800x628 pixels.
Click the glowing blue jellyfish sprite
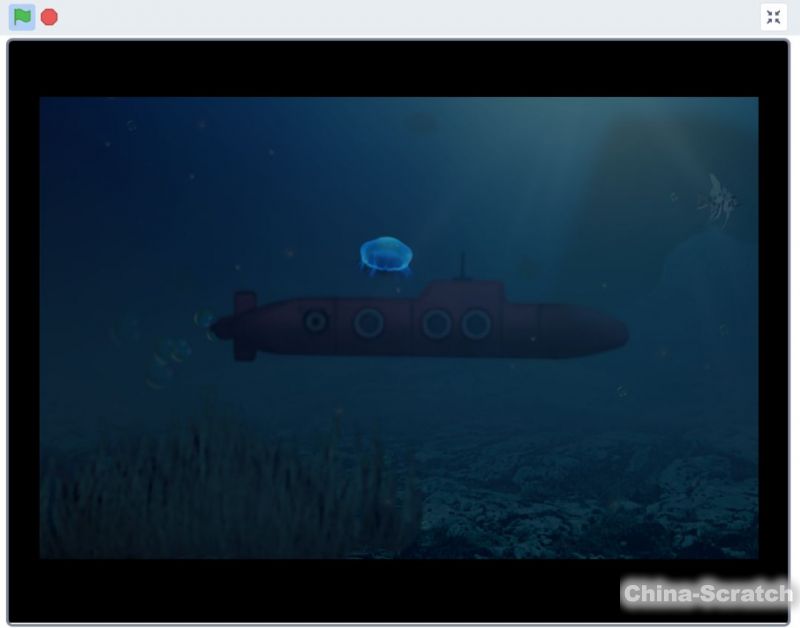click(386, 255)
